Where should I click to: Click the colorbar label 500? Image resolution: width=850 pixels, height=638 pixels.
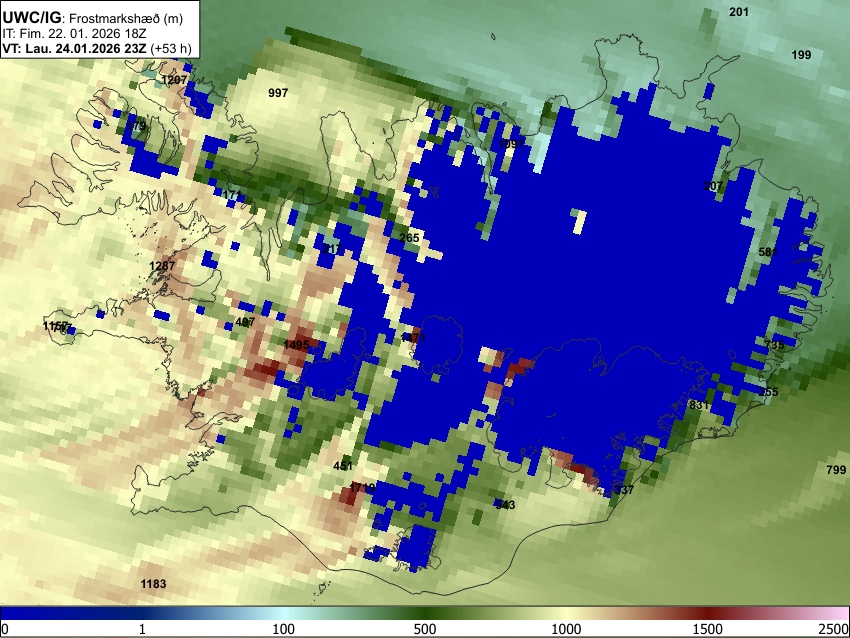(x=425, y=629)
